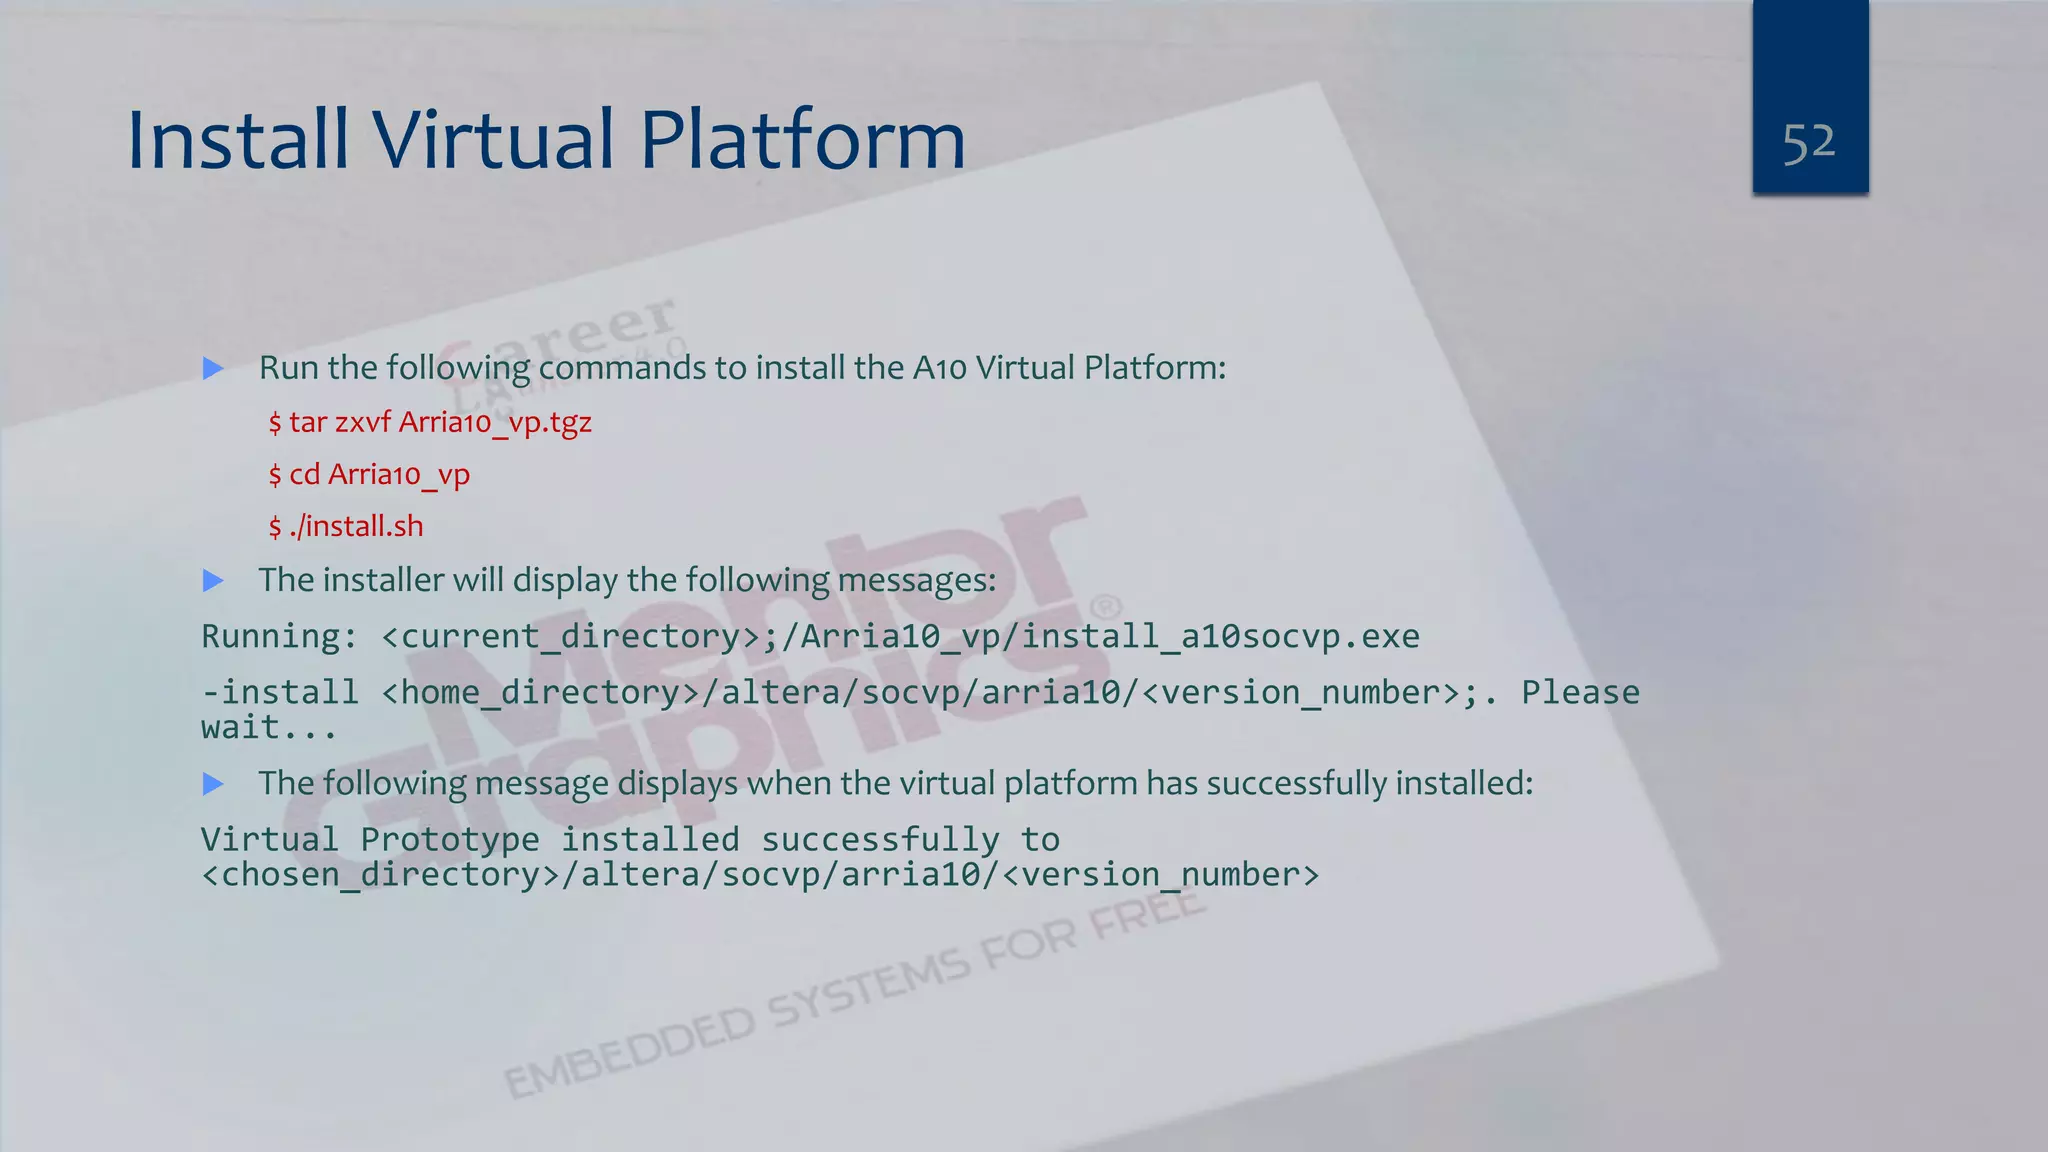The height and width of the screenshot is (1152, 2048).
Task: Click the bullet arrow beside 'The following message displays'
Action: (x=213, y=784)
